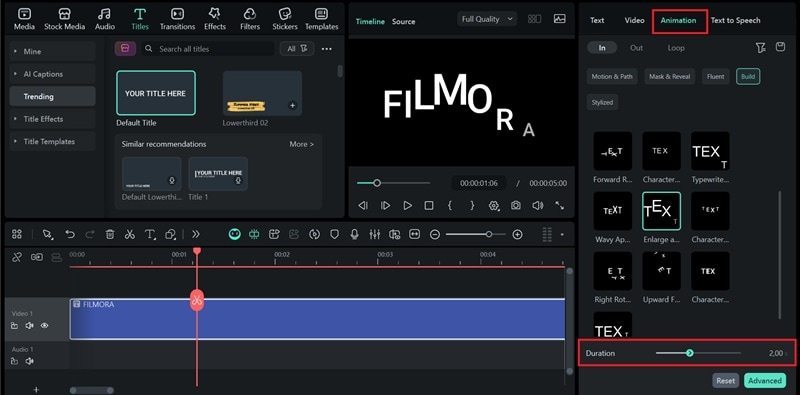This screenshot has height=395, width=800.
Task: Open the Text to Speech tab
Action: pyautogui.click(x=735, y=20)
